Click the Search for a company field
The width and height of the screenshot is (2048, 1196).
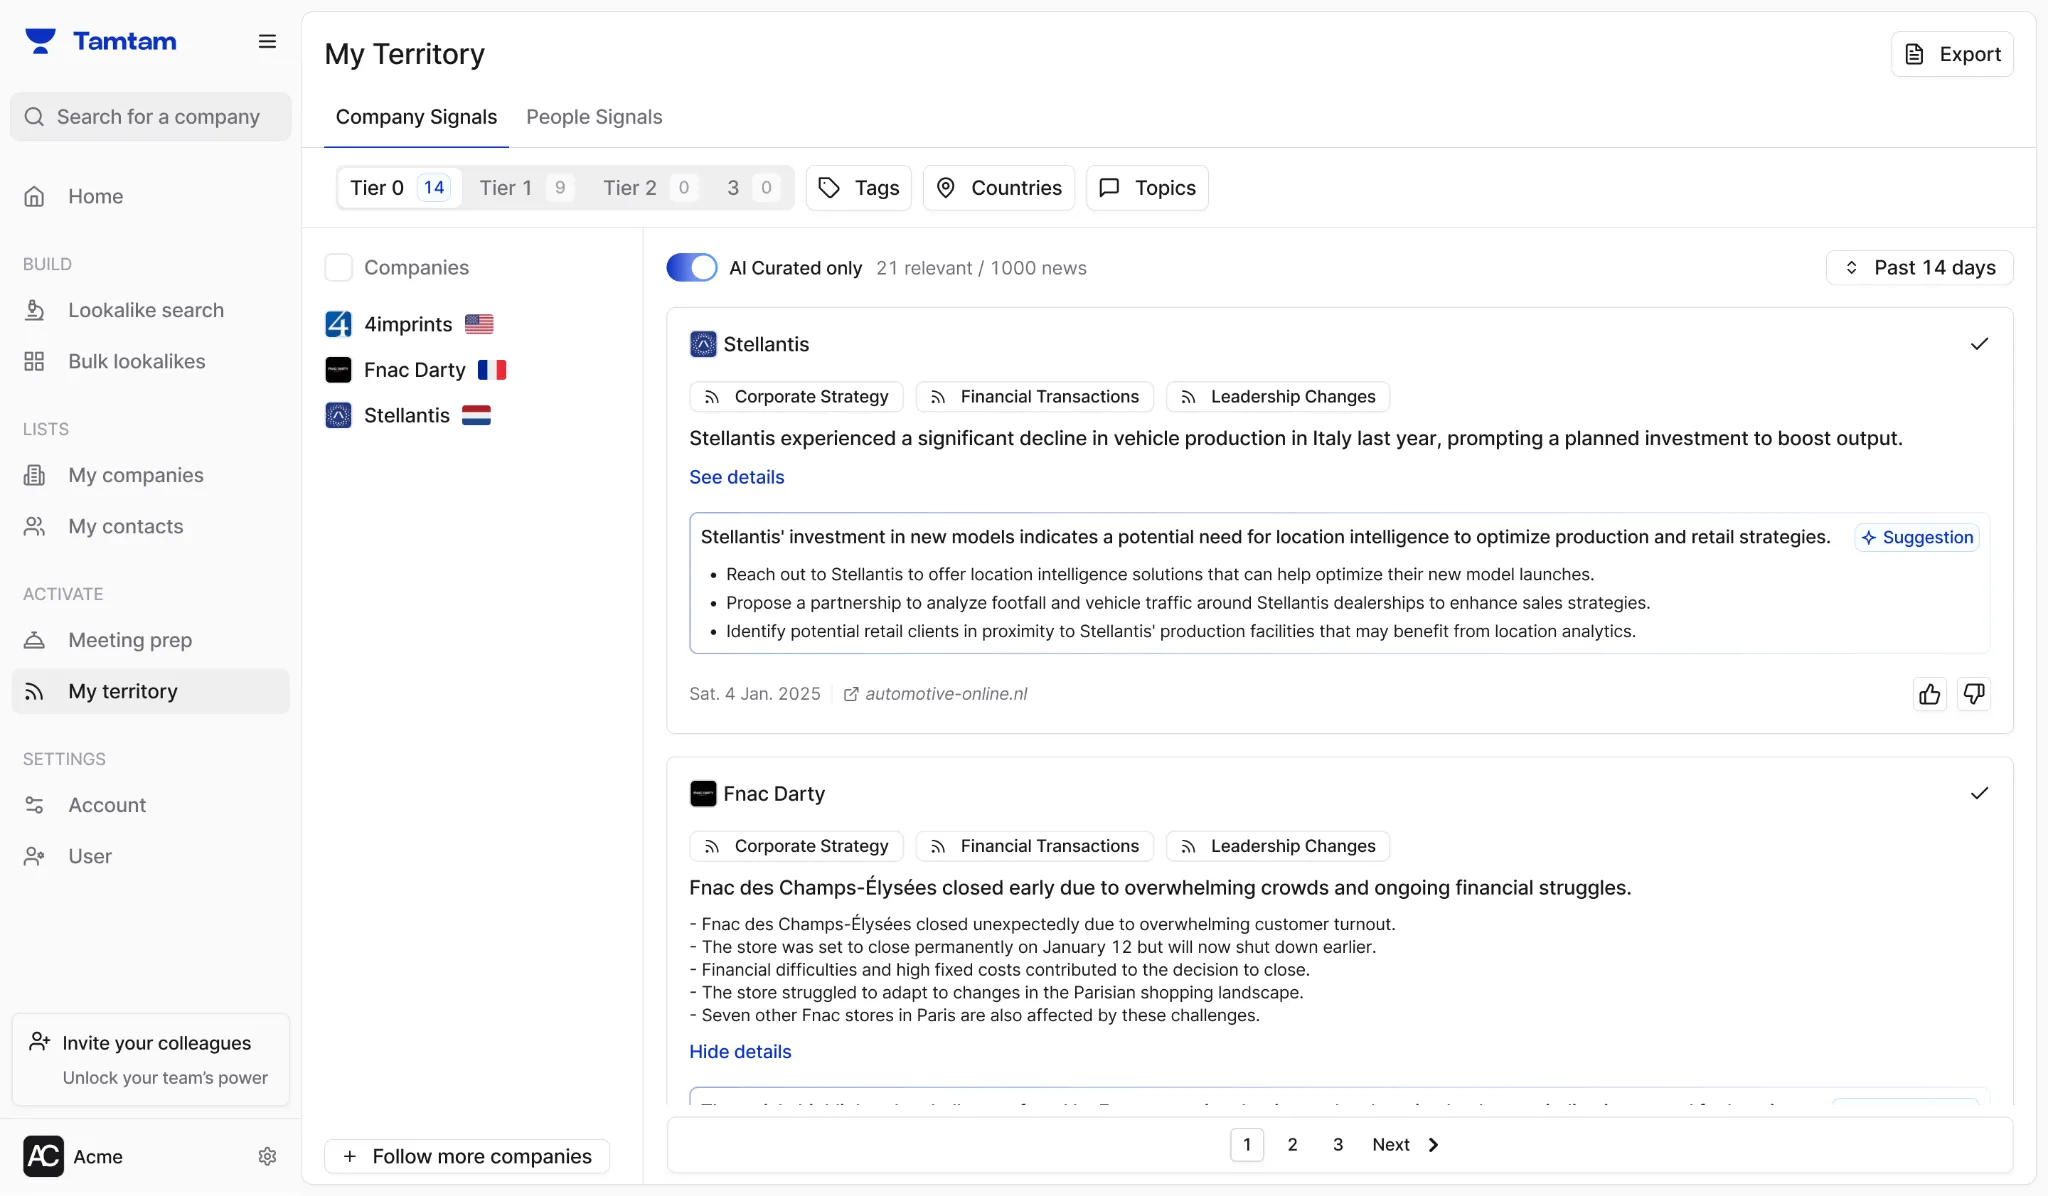coord(158,117)
